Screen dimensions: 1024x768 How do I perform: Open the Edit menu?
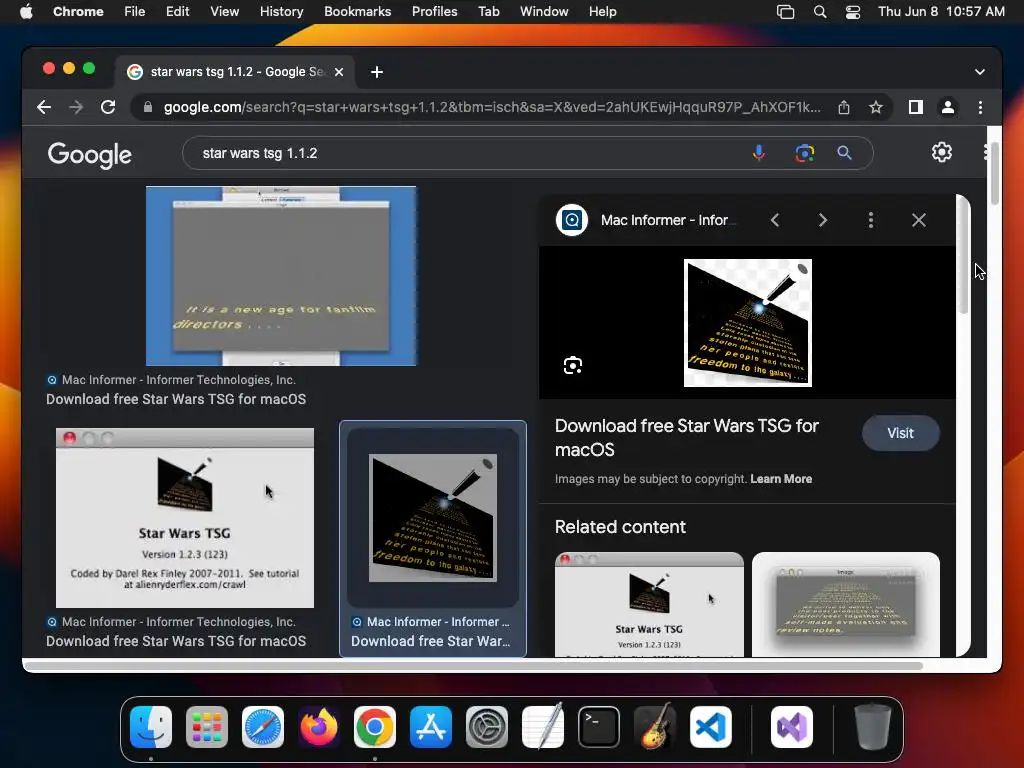(x=177, y=12)
